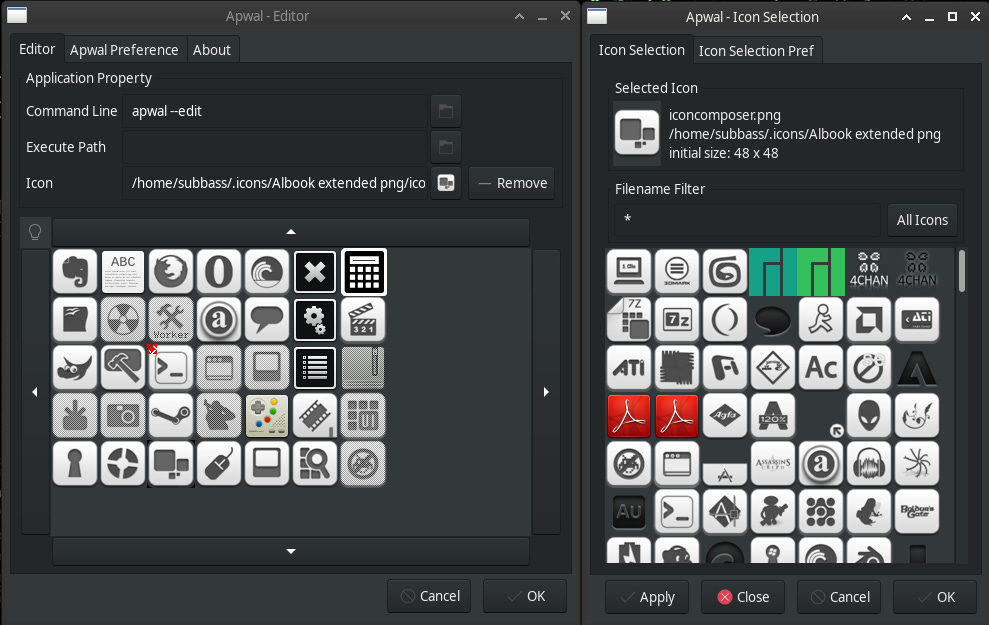Select the ATI text logo icon
This screenshot has height=625, width=989.
coord(629,368)
